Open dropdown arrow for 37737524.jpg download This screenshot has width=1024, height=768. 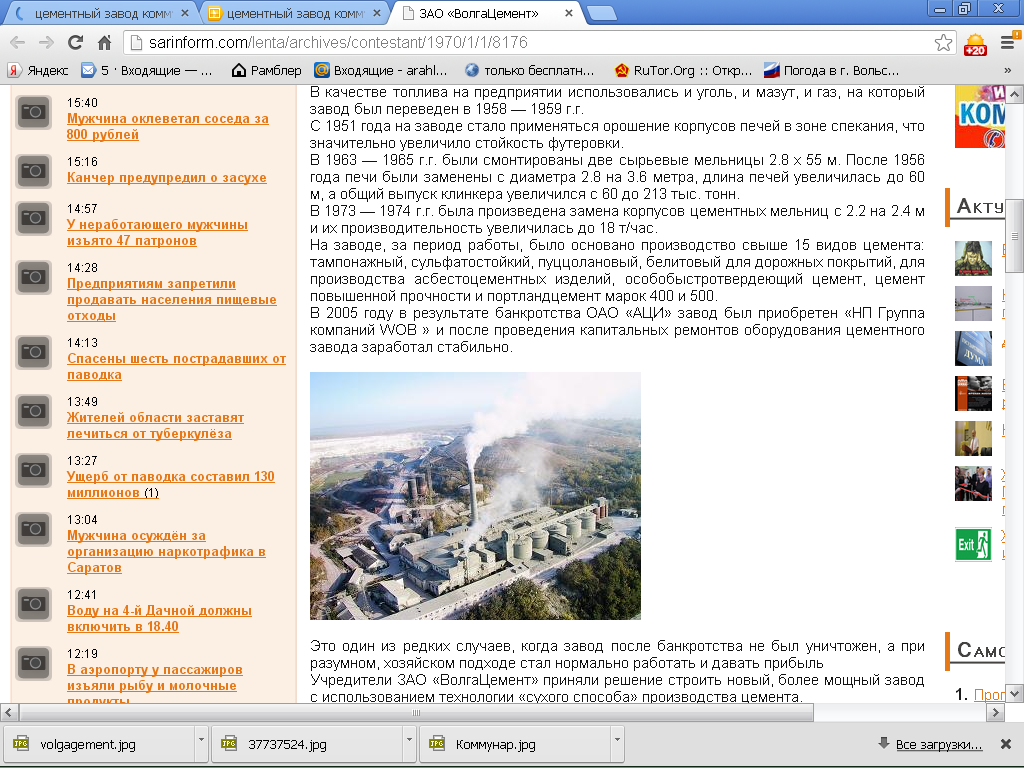click(408, 744)
